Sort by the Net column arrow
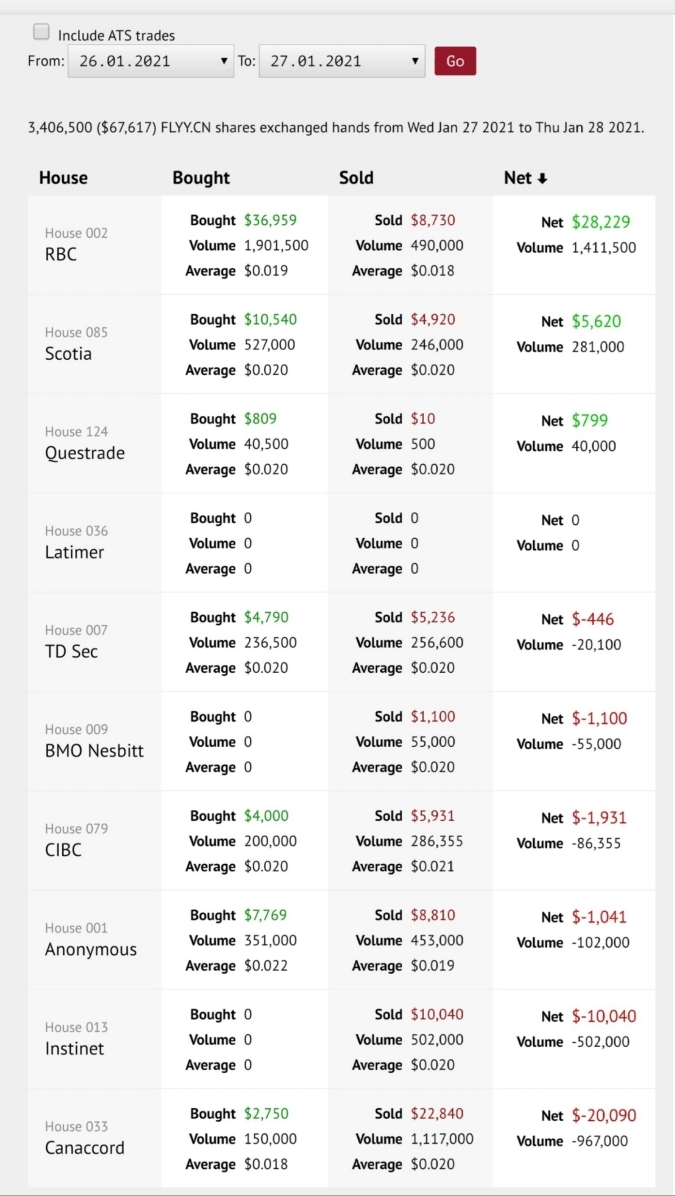The image size is (675, 1196). (542, 178)
